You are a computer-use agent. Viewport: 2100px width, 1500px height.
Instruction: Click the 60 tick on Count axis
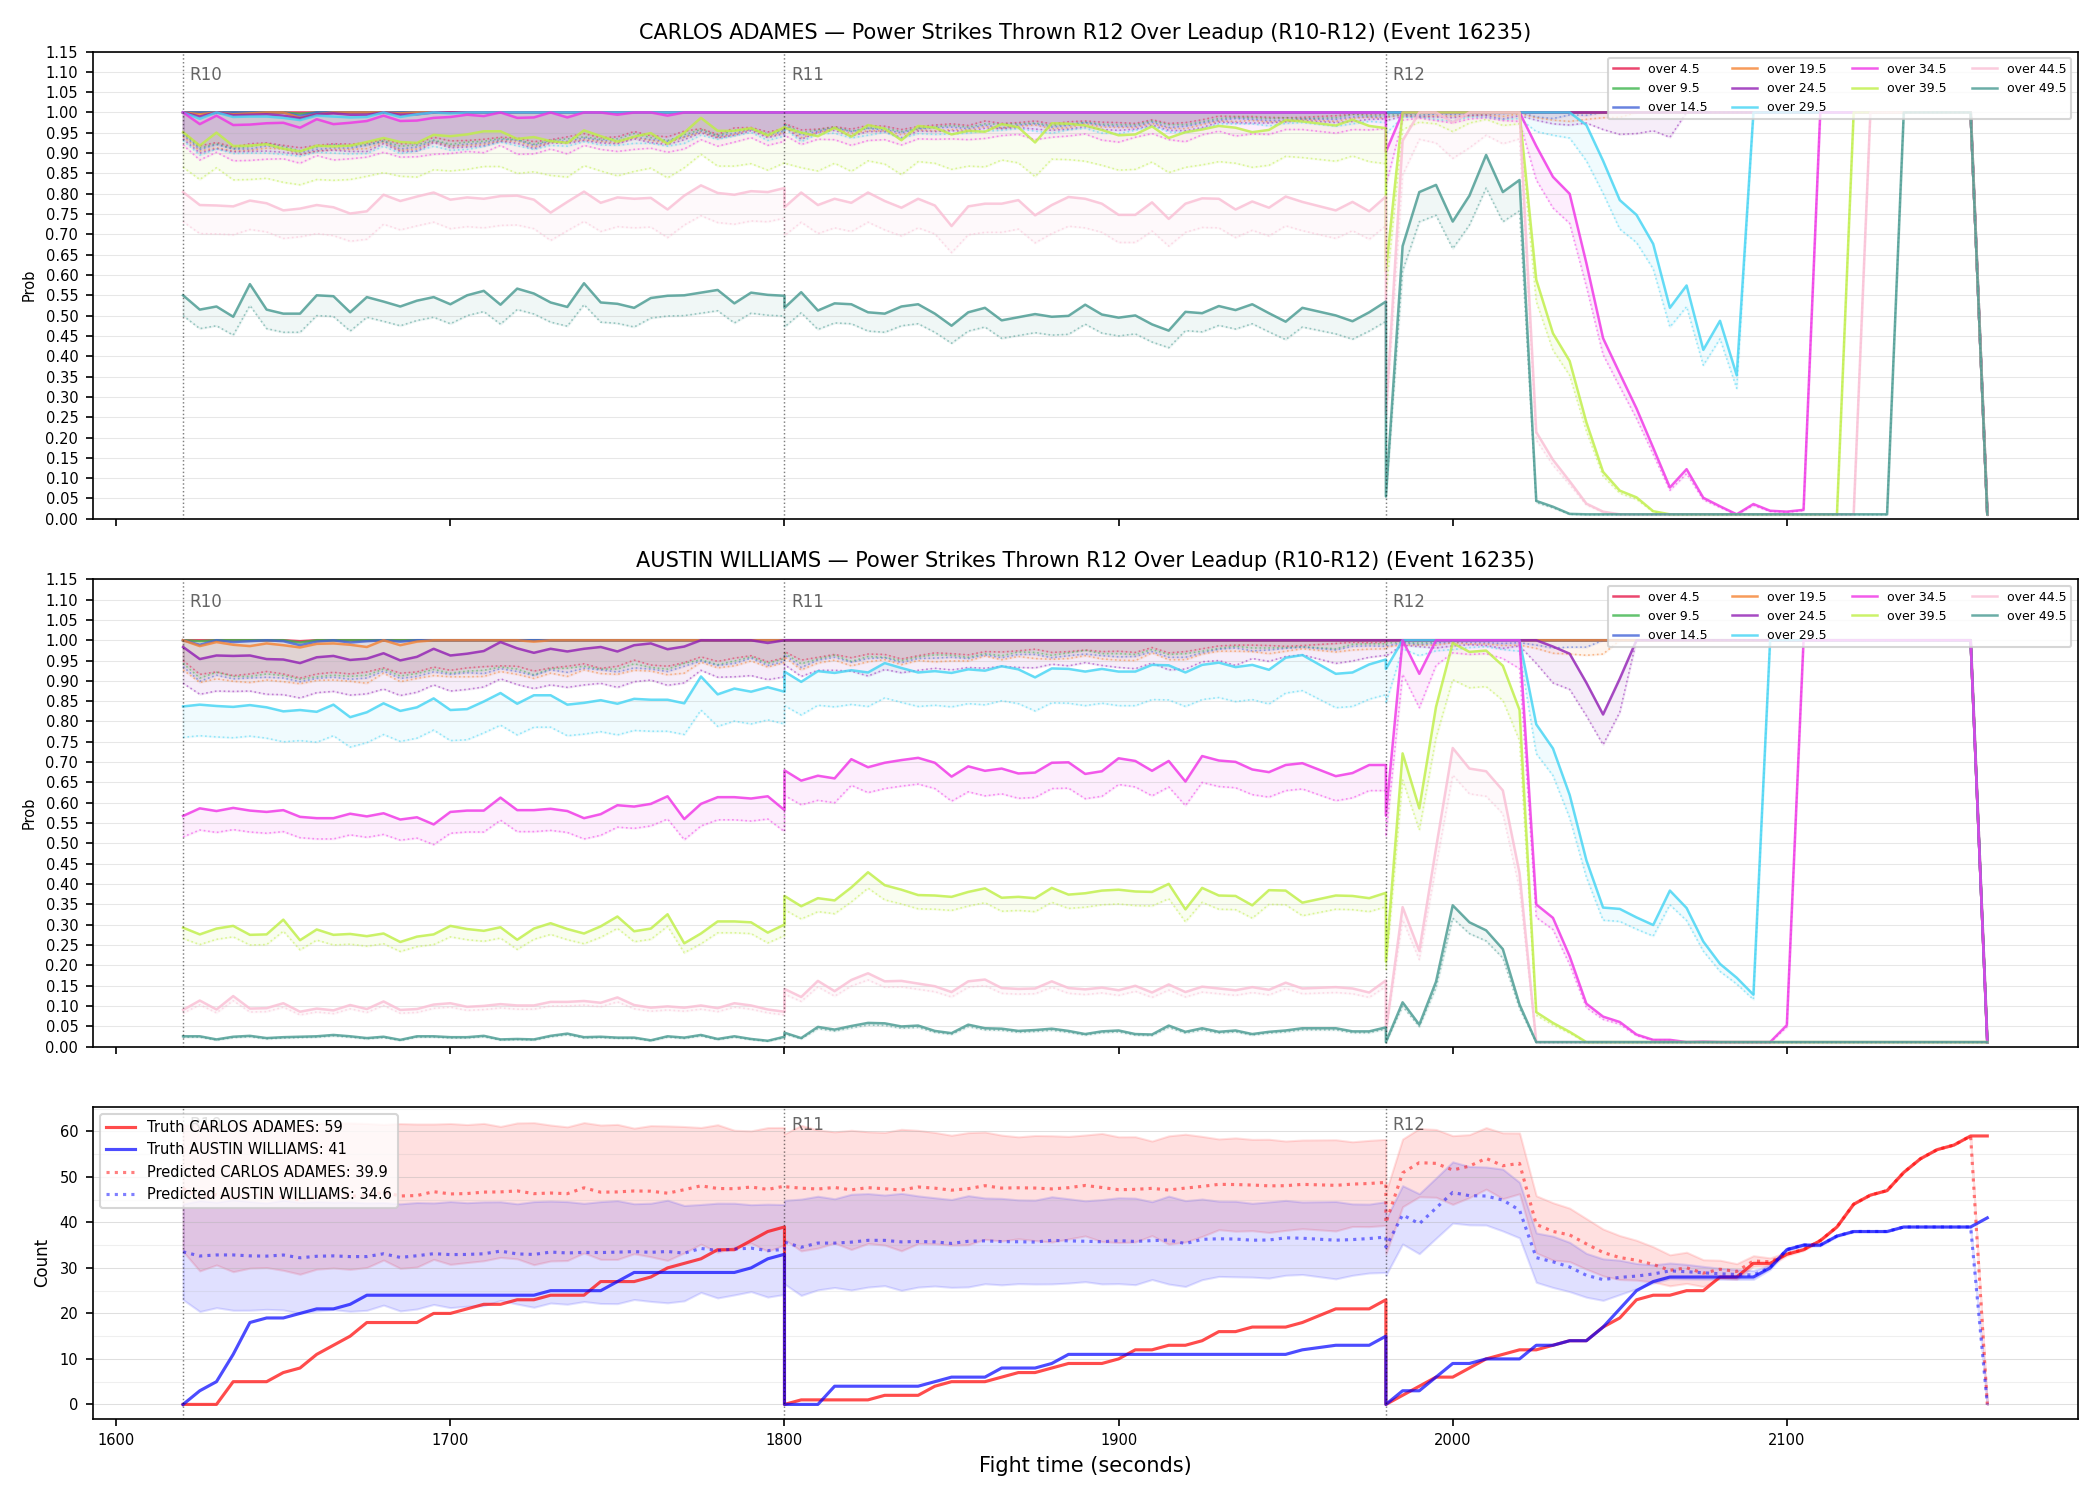[x=69, y=1132]
